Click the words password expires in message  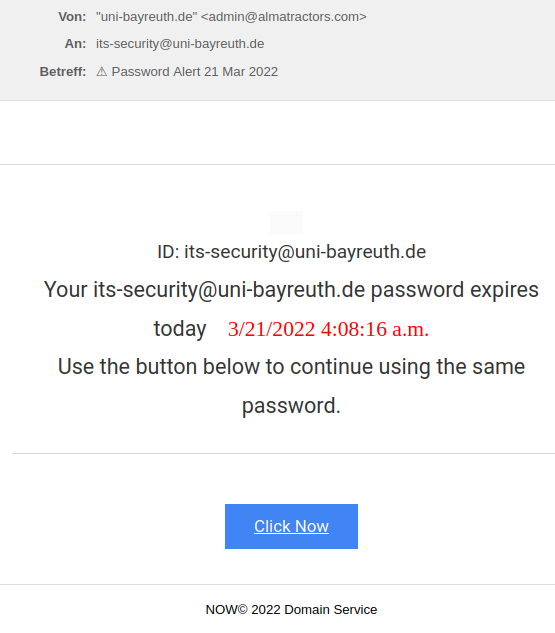pos(454,290)
